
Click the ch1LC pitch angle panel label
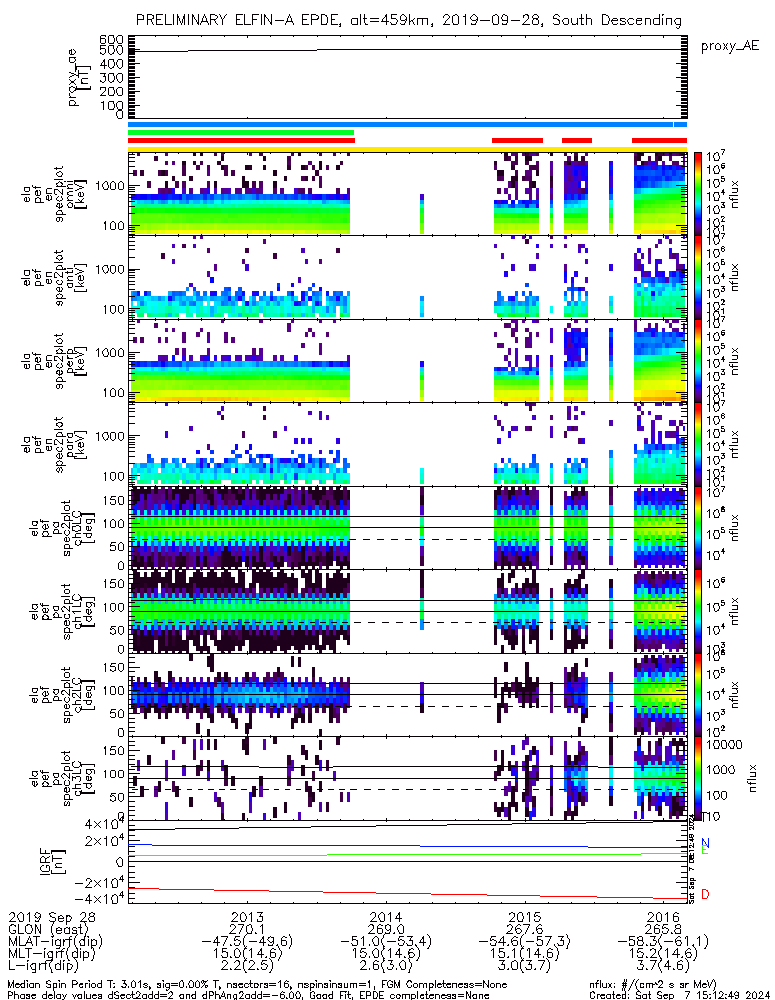tap(62, 612)
